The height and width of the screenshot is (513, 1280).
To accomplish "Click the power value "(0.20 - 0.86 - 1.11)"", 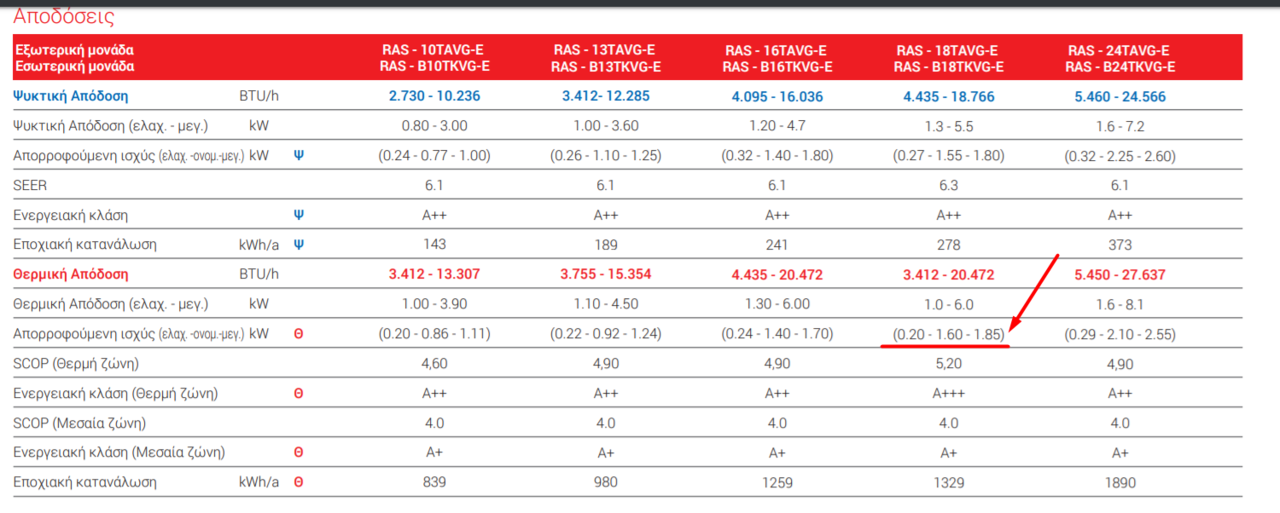I will [434, 333].
